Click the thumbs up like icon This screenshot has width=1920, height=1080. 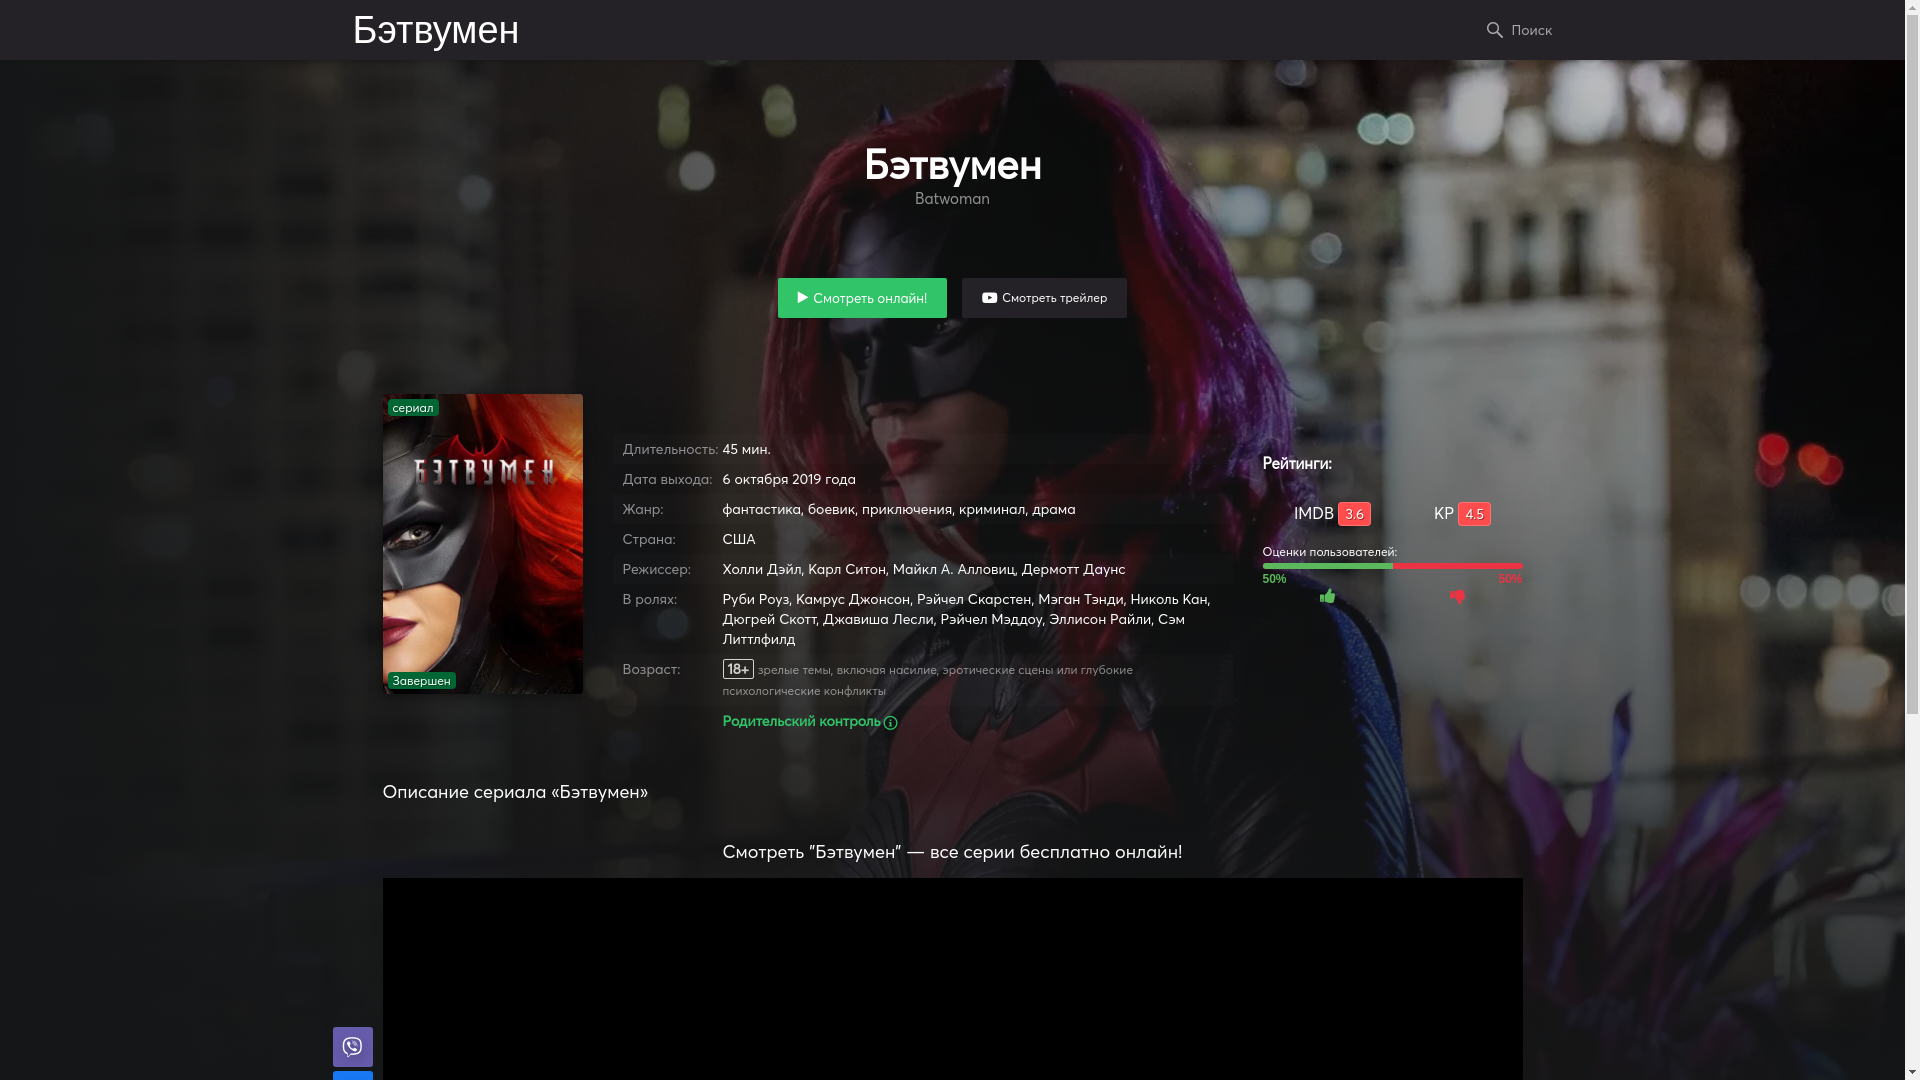click(x=1327, y=596)
